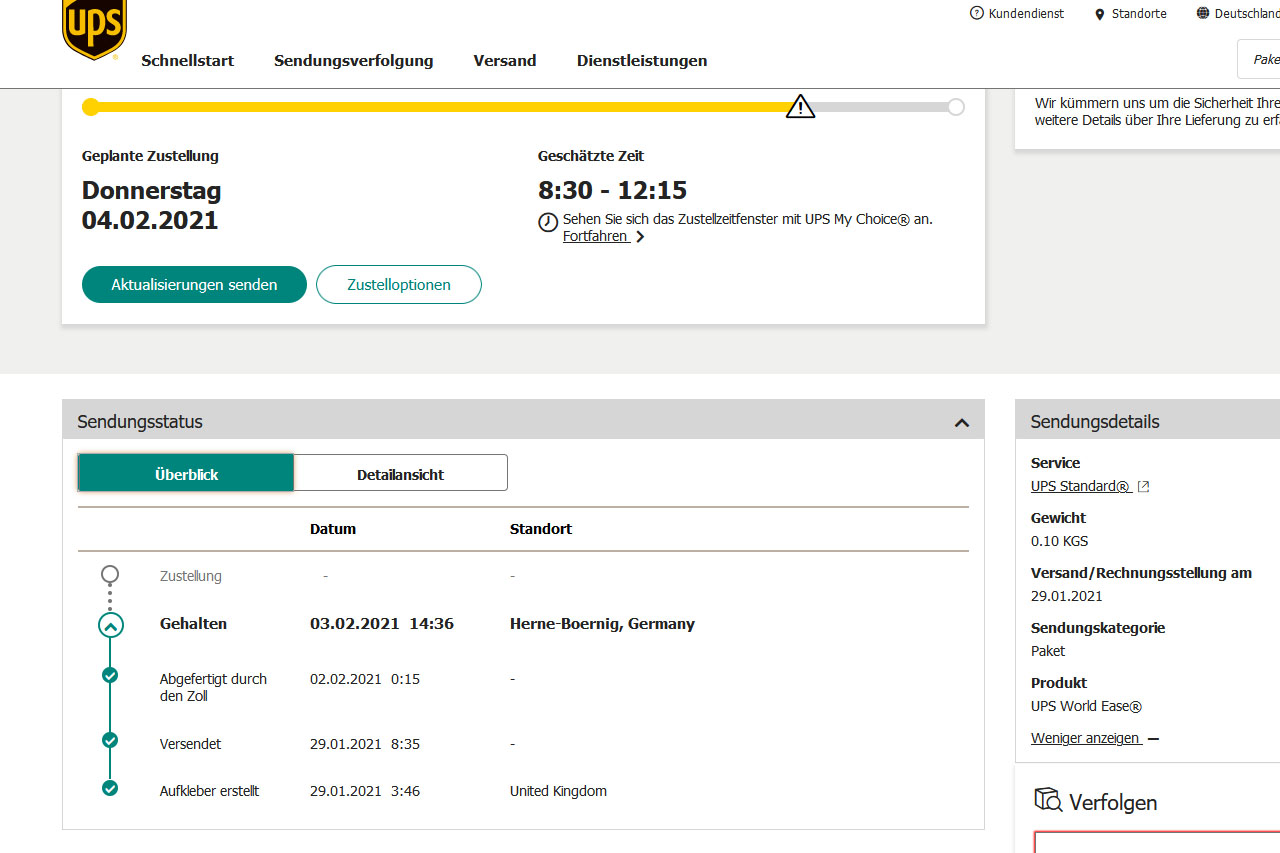
Task: Click the Aufkleber erstellt status label
Action: [x=209, y=791]
